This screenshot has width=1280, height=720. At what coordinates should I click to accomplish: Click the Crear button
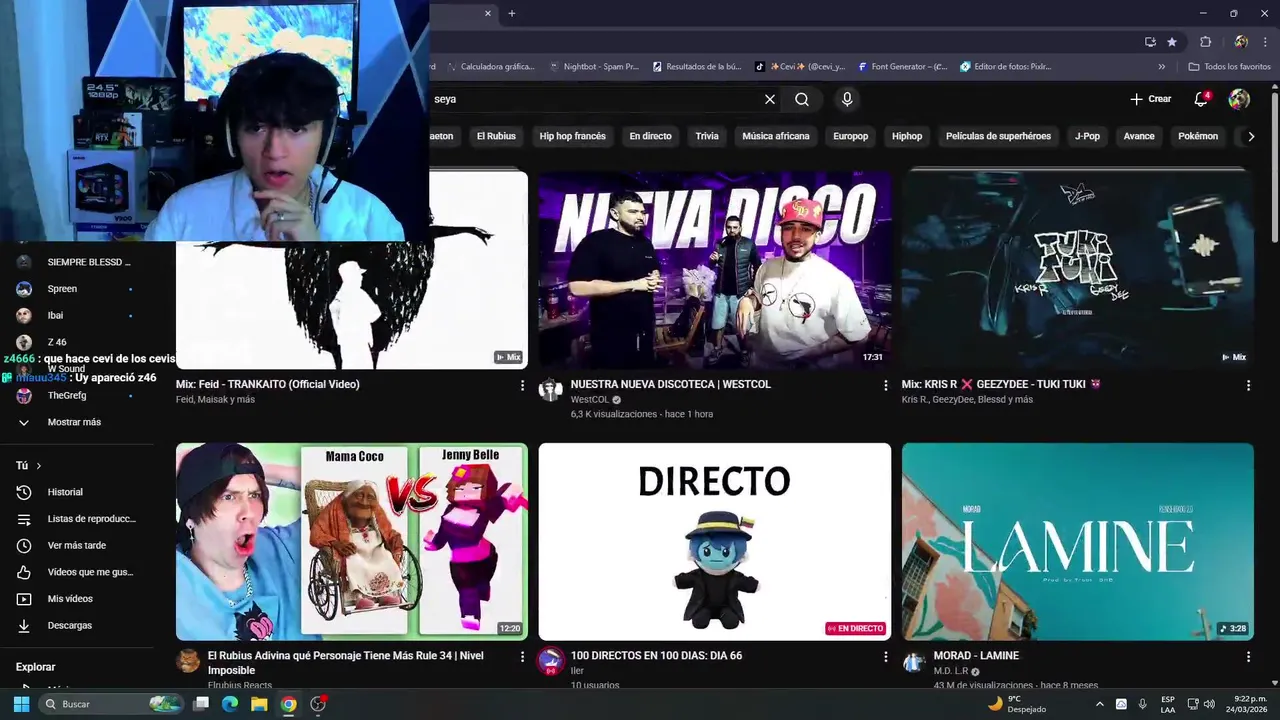click(x=1151, y=99)
